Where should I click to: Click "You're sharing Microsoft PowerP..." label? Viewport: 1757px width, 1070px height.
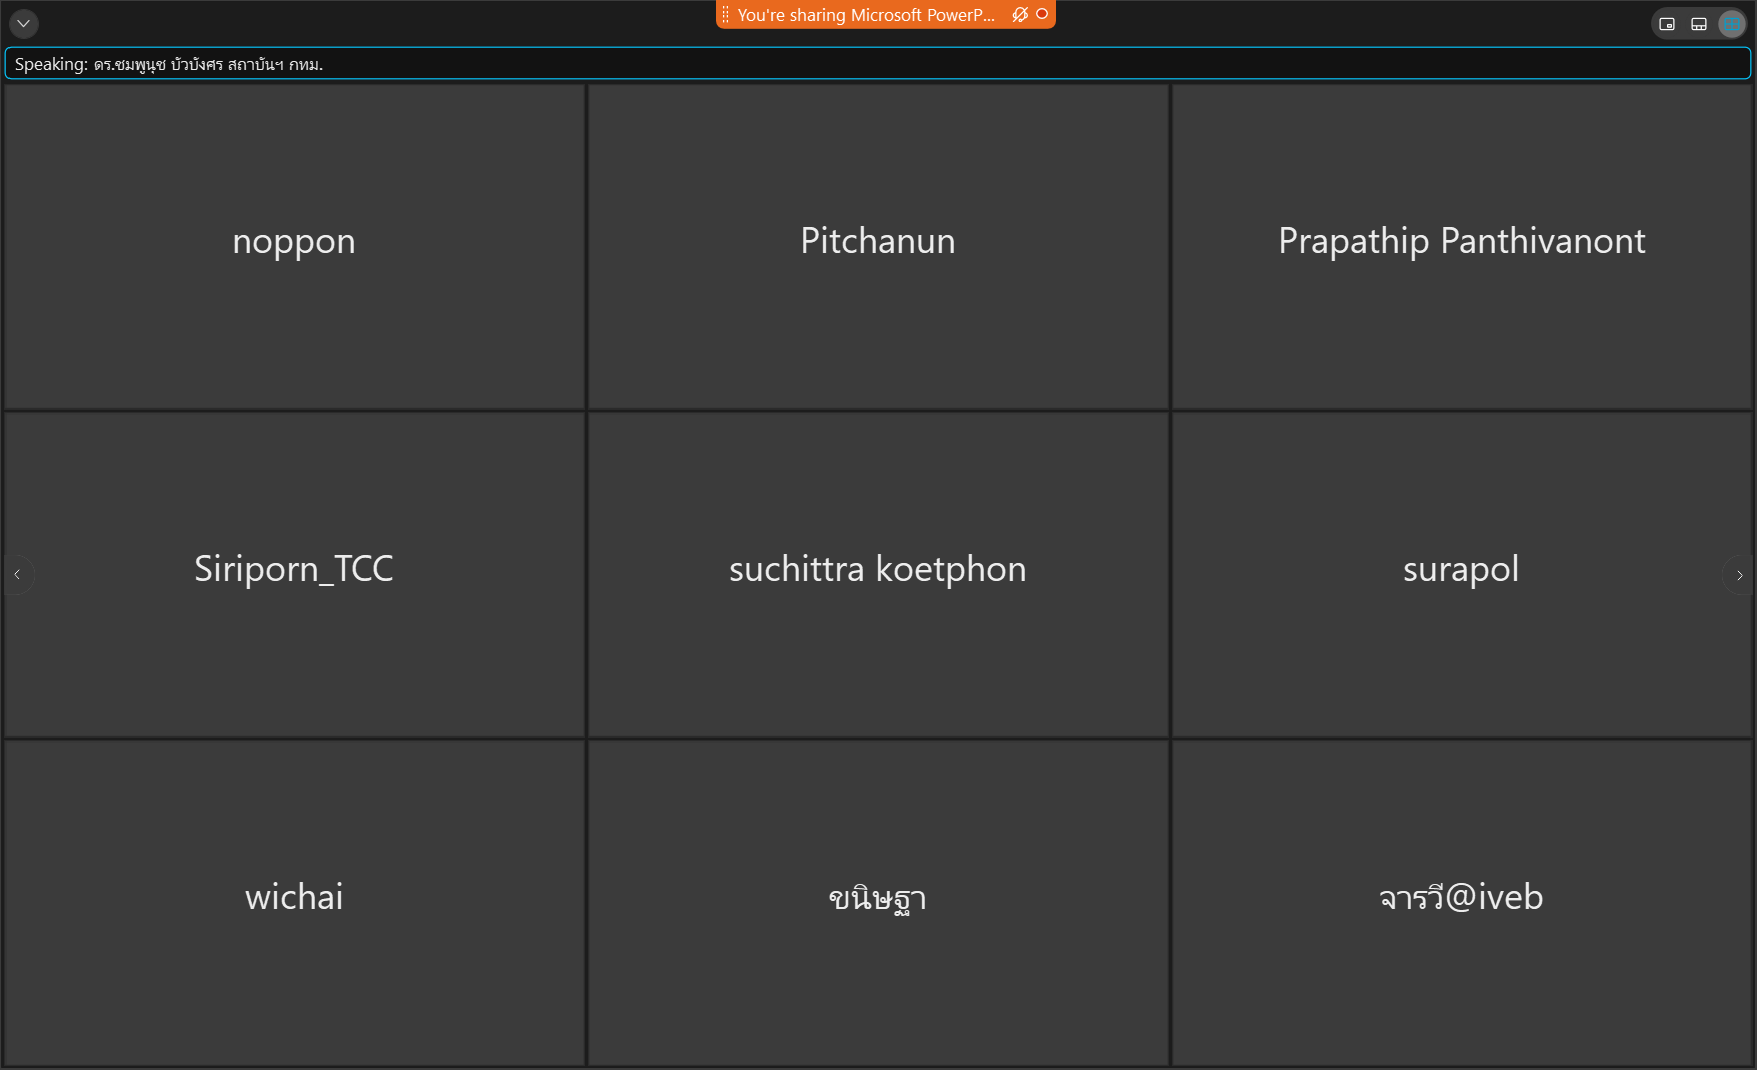[x=866, y=15]
